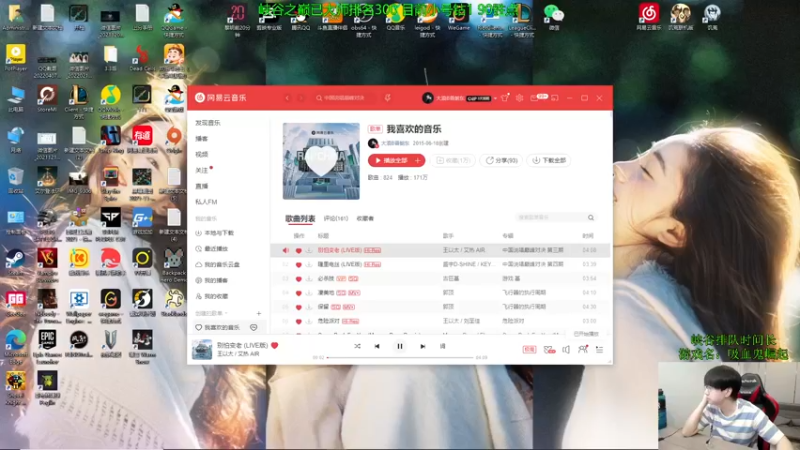
Task: Toggle the heart on the playing song row
Action: tap(298, 251)
